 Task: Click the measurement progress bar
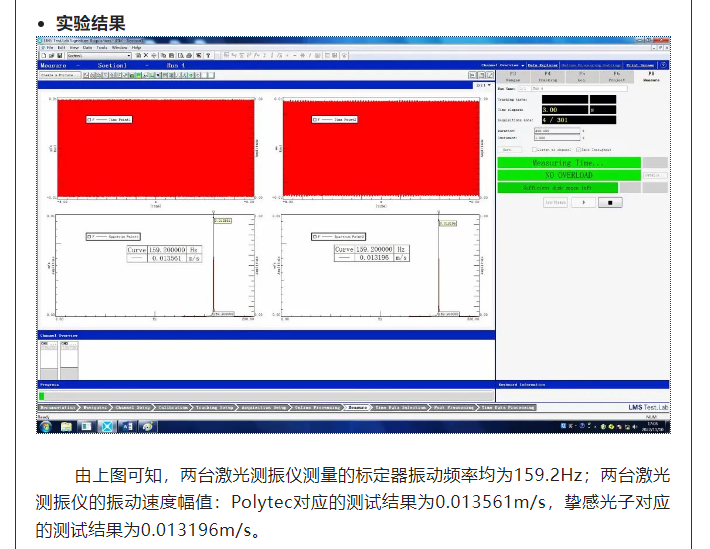click(x=266, y=396)
